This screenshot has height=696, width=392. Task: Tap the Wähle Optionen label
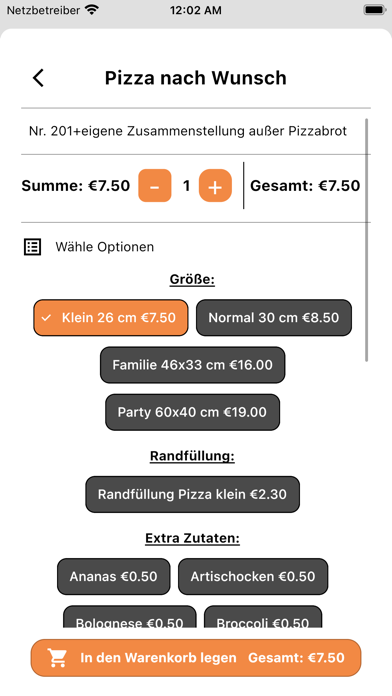(x=105, y=247)
